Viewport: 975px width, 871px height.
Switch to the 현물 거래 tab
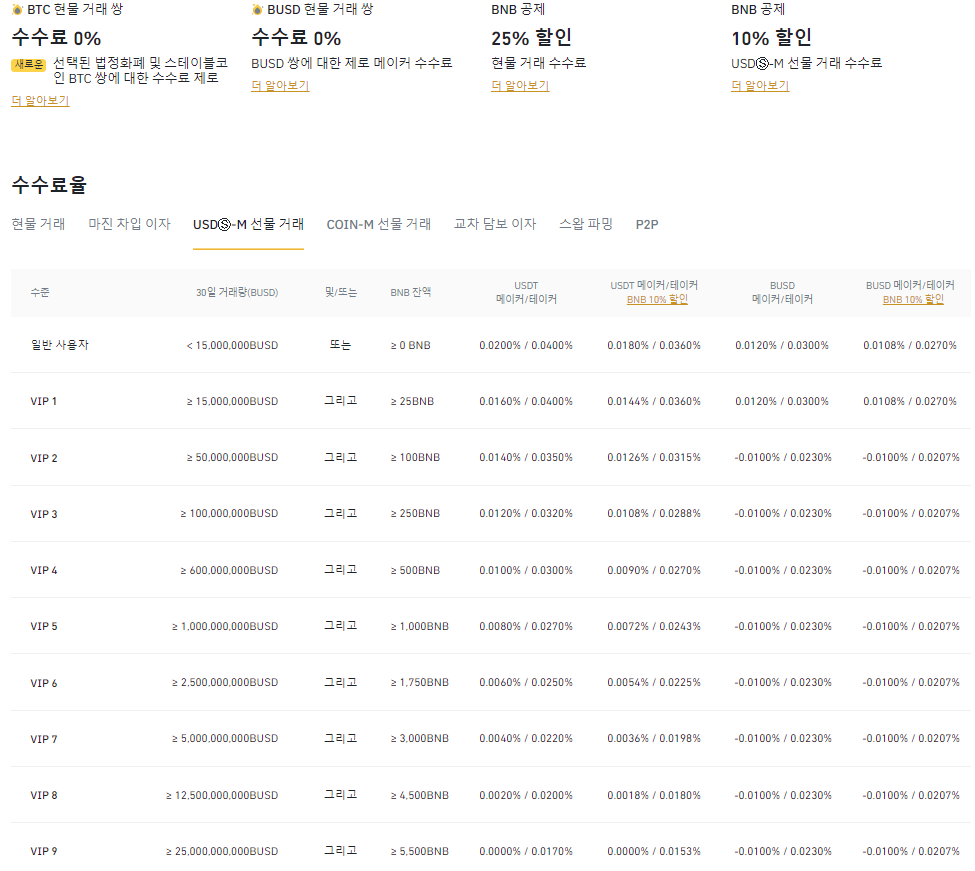point(39,224)
